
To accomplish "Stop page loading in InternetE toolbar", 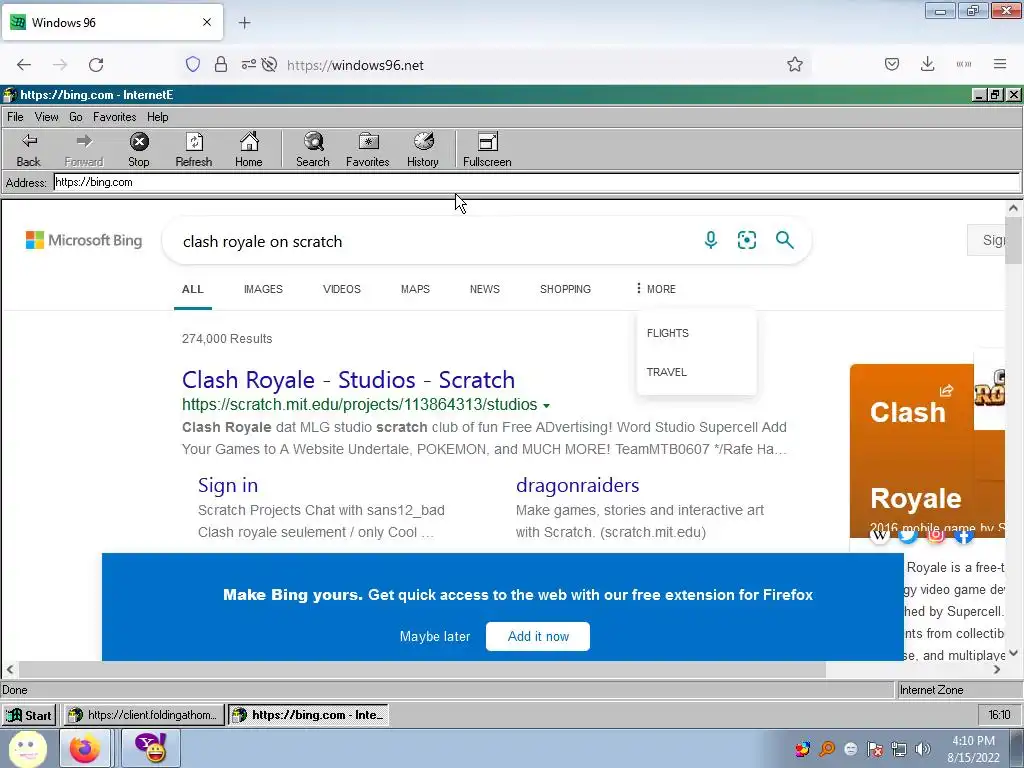I will click(138, 150).
